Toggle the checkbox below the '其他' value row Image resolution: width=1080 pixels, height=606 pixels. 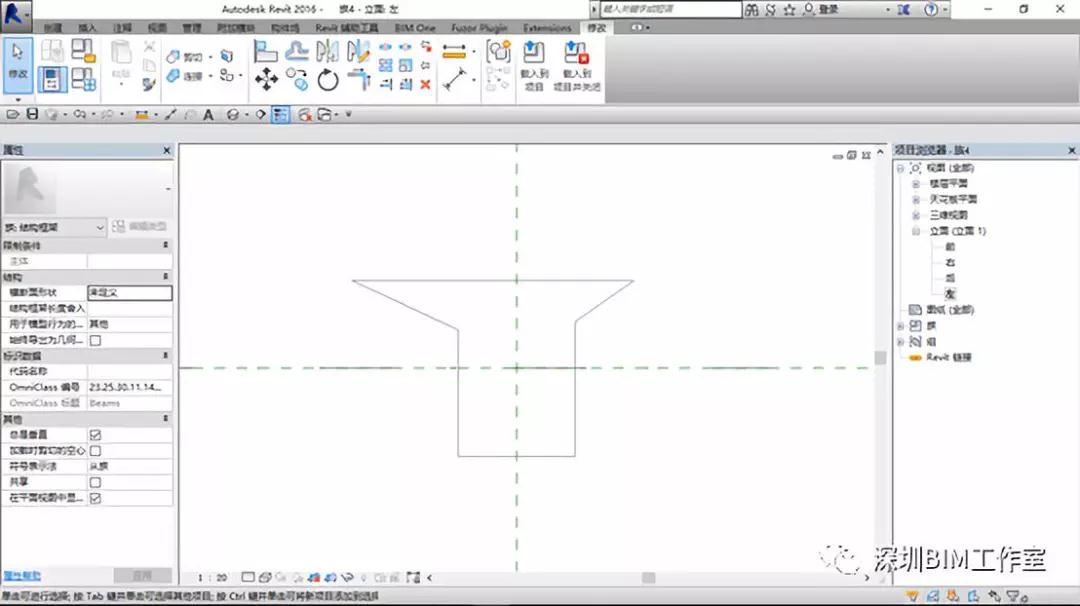click(x=95, y=340)
